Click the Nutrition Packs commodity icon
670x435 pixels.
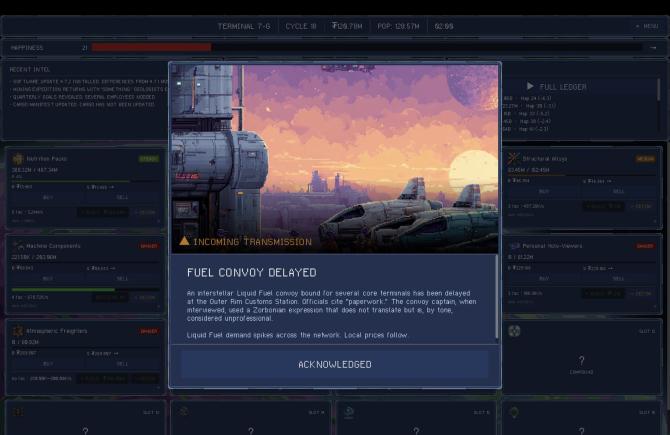[18, 159]
